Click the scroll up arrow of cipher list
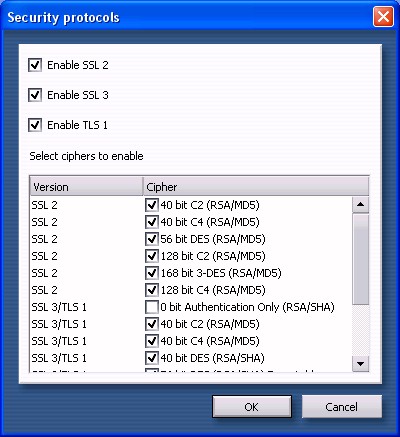400x437 pixels. coord(360,205)
